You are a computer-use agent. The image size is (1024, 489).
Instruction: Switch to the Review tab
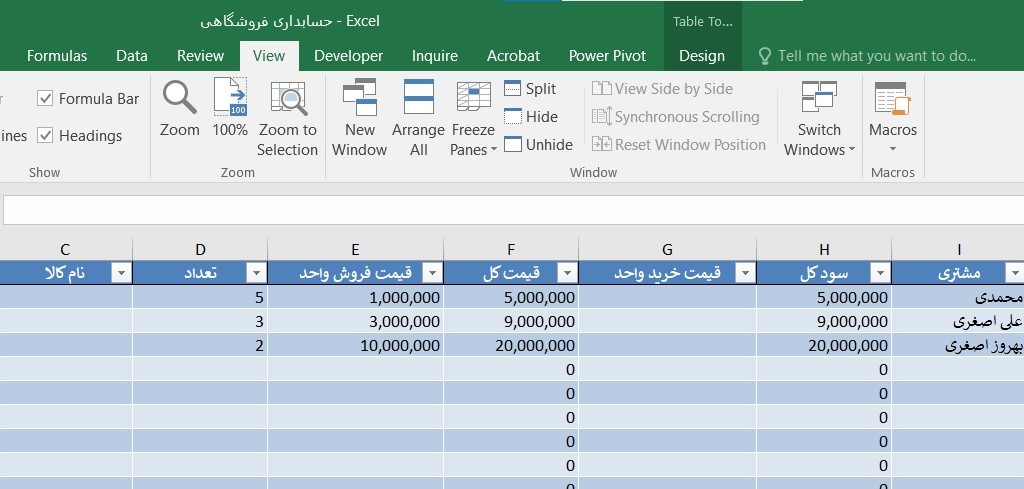pos(200,56)
